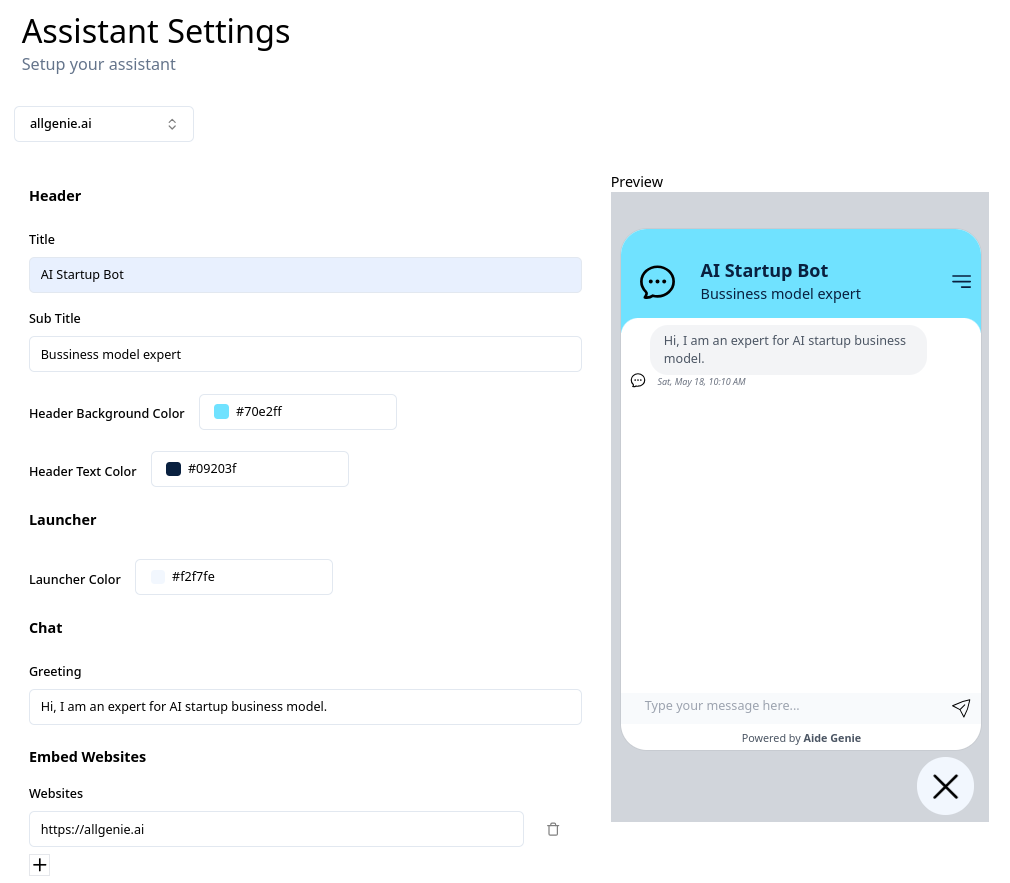Click the chat bubble icon in the preview header
Image resolution: width=1010 pixels, height=883 pixels.
(x=657, y=281)
